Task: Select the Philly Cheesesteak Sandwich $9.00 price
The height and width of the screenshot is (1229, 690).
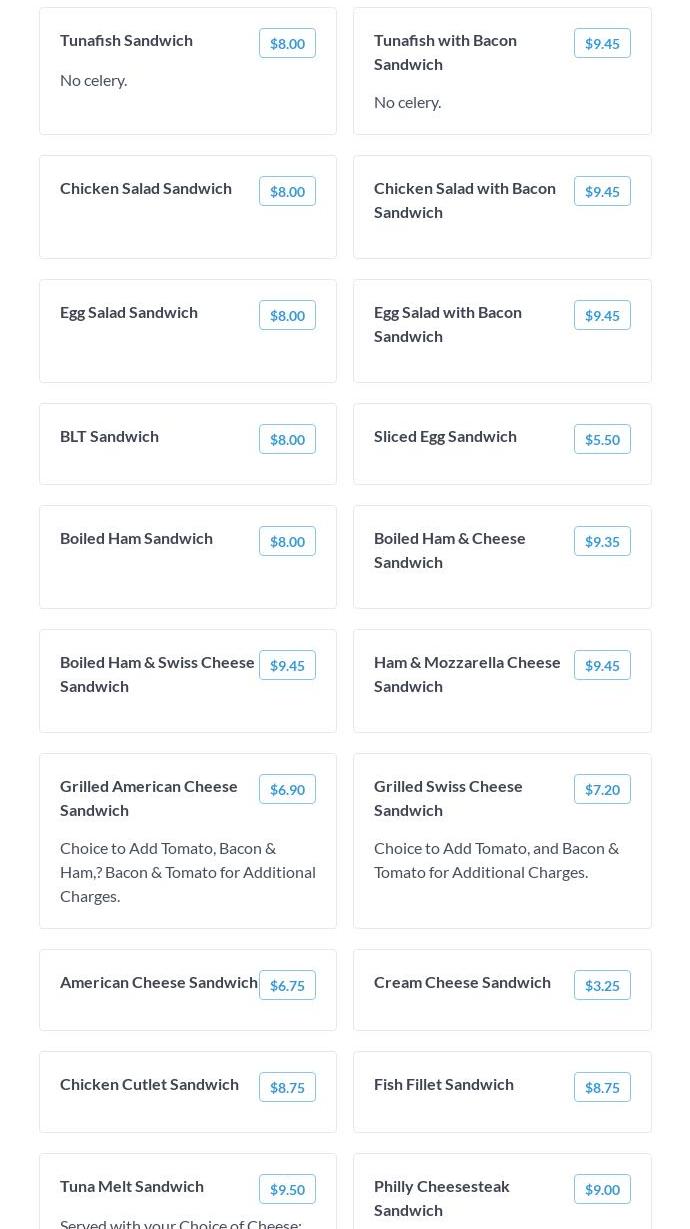Action: point(602,1189)
